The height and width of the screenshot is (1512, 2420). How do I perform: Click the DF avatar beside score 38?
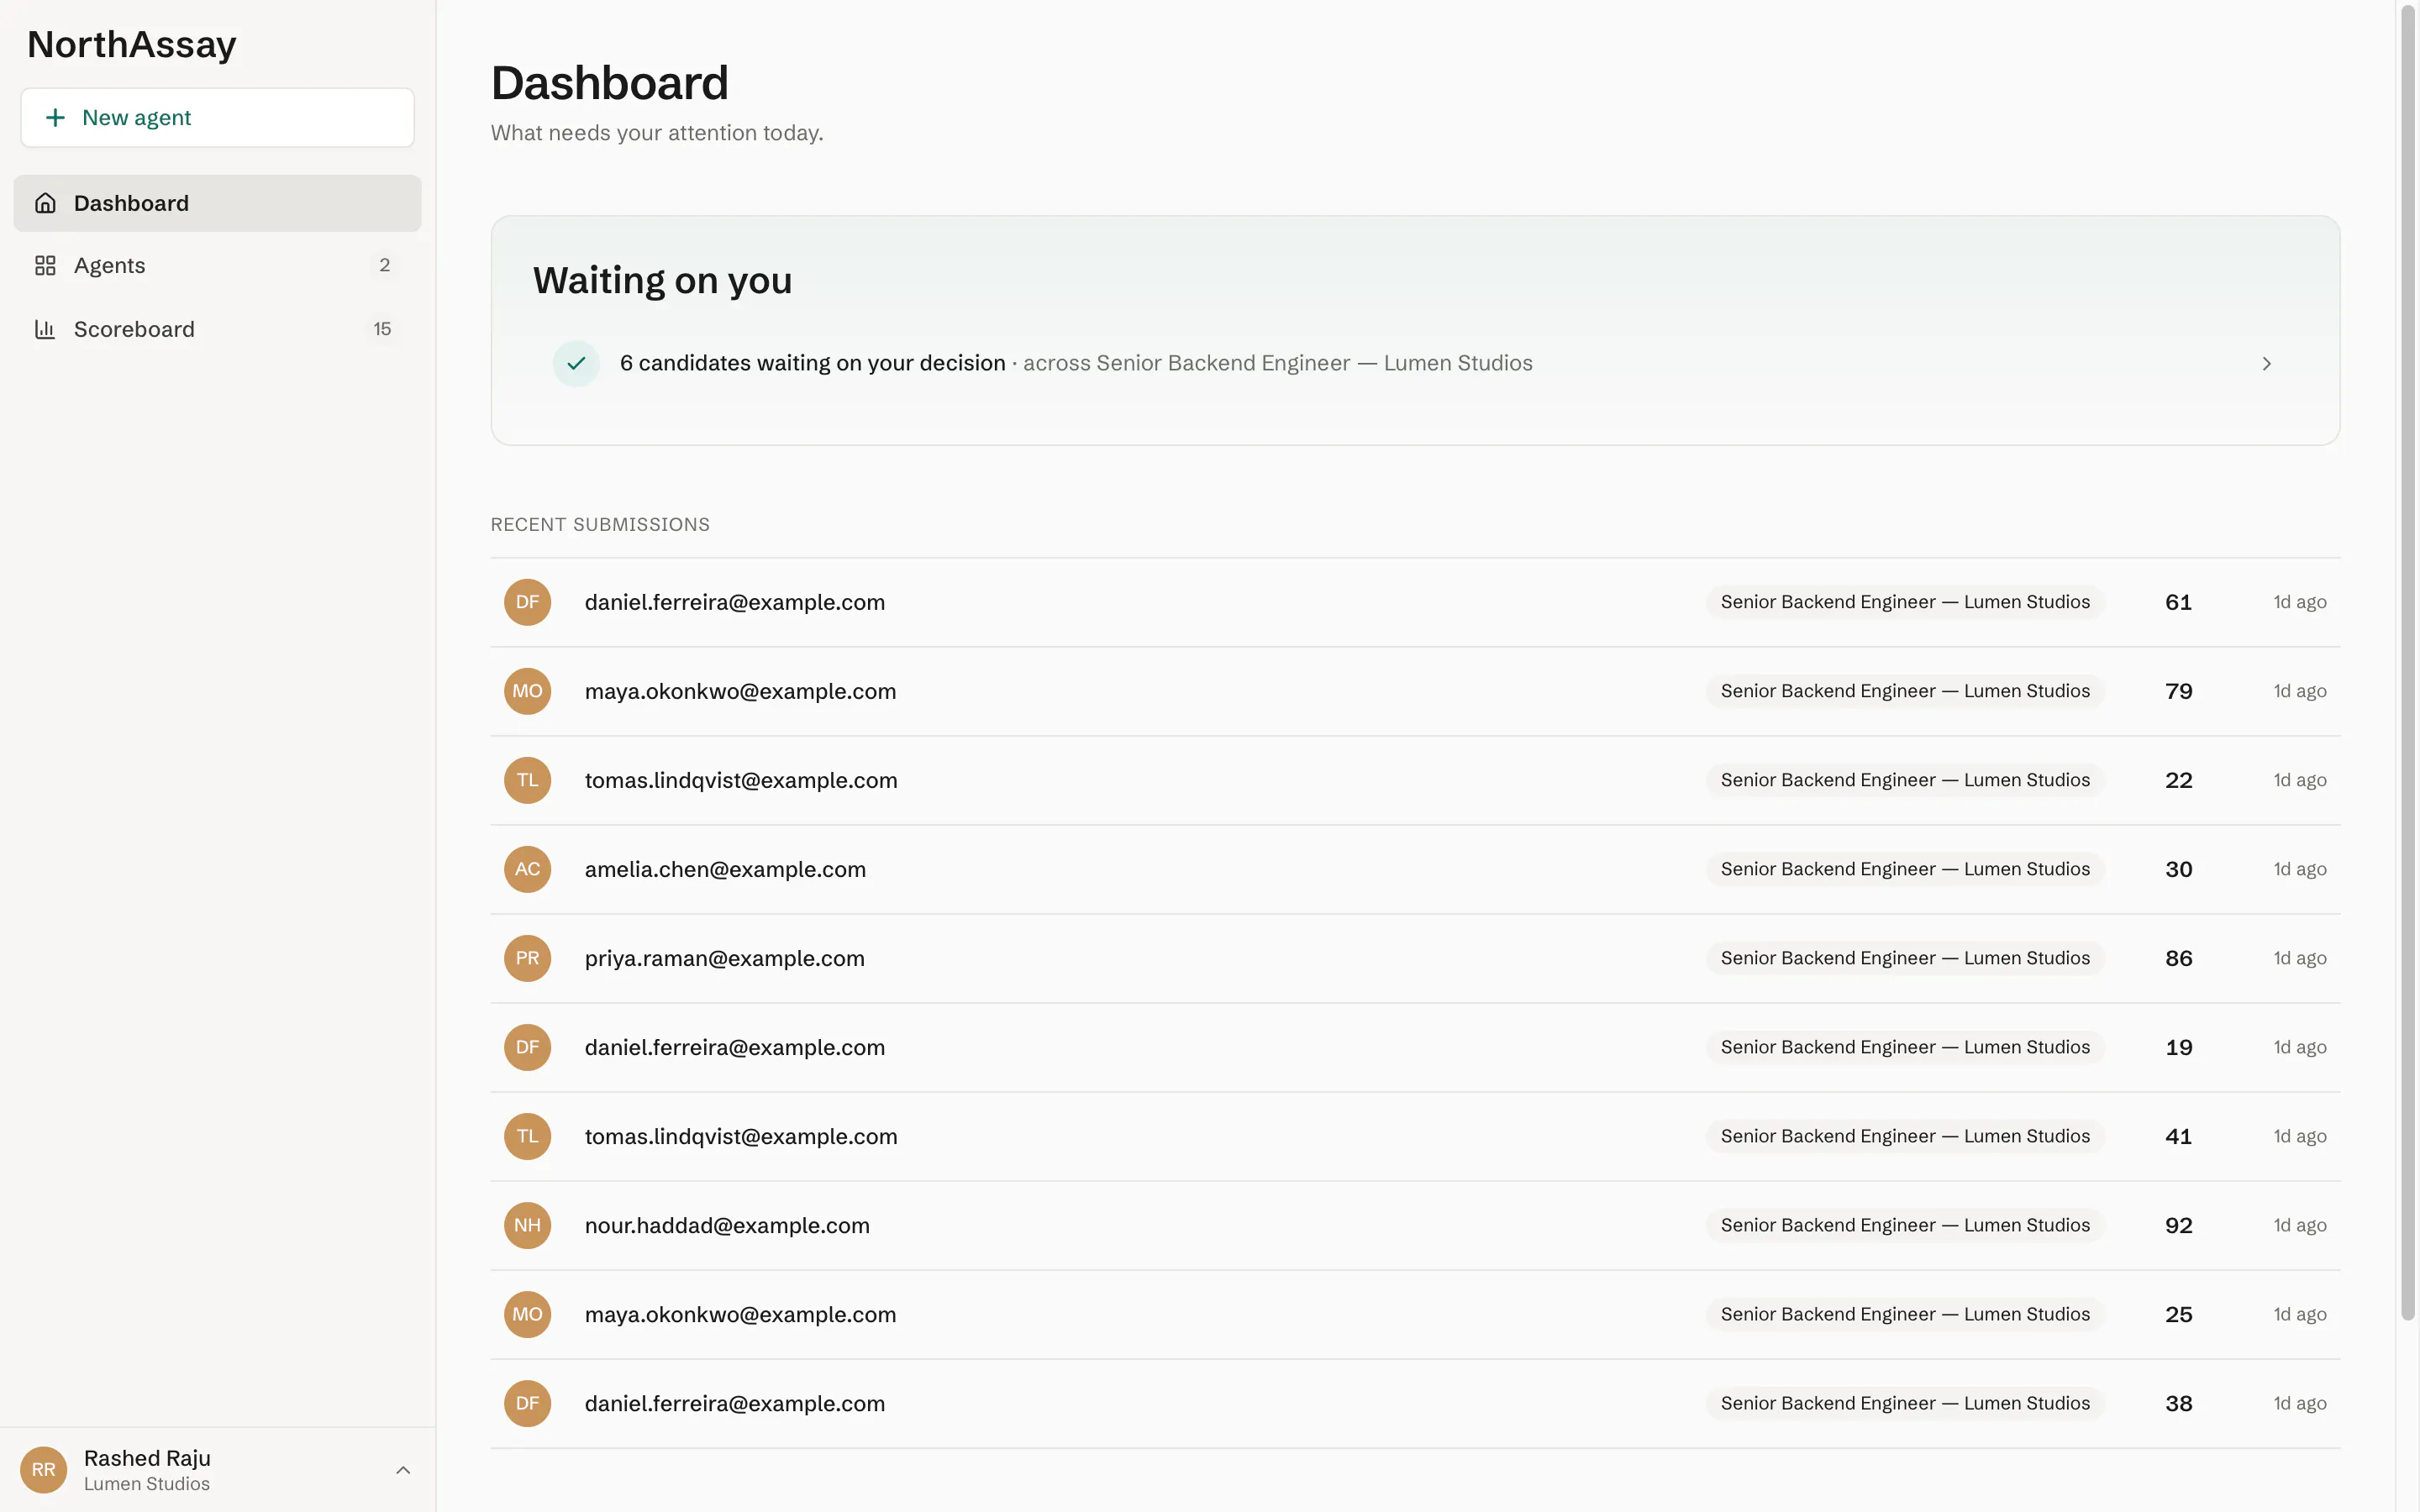(x=527, y=1403)
